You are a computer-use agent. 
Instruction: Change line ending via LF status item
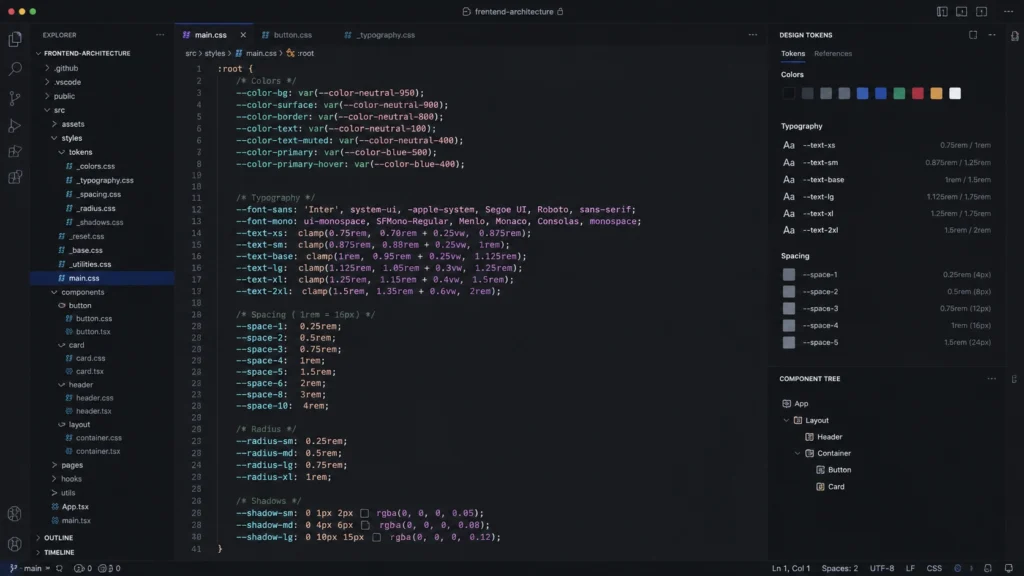click(910, 568)
